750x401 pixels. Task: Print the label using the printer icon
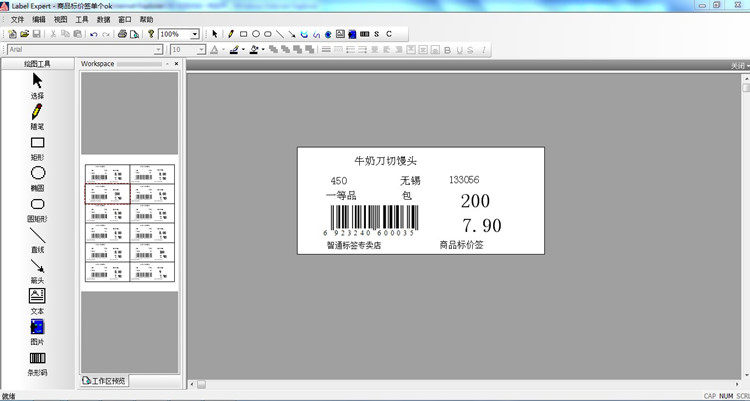[x=122, y=34]
